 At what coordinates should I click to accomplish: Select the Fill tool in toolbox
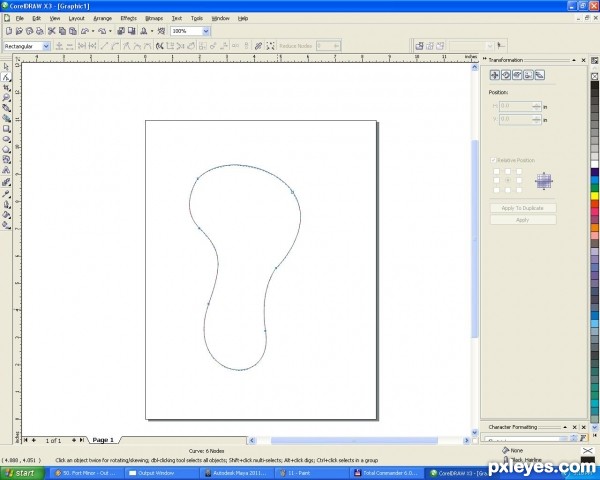(6, 214)
